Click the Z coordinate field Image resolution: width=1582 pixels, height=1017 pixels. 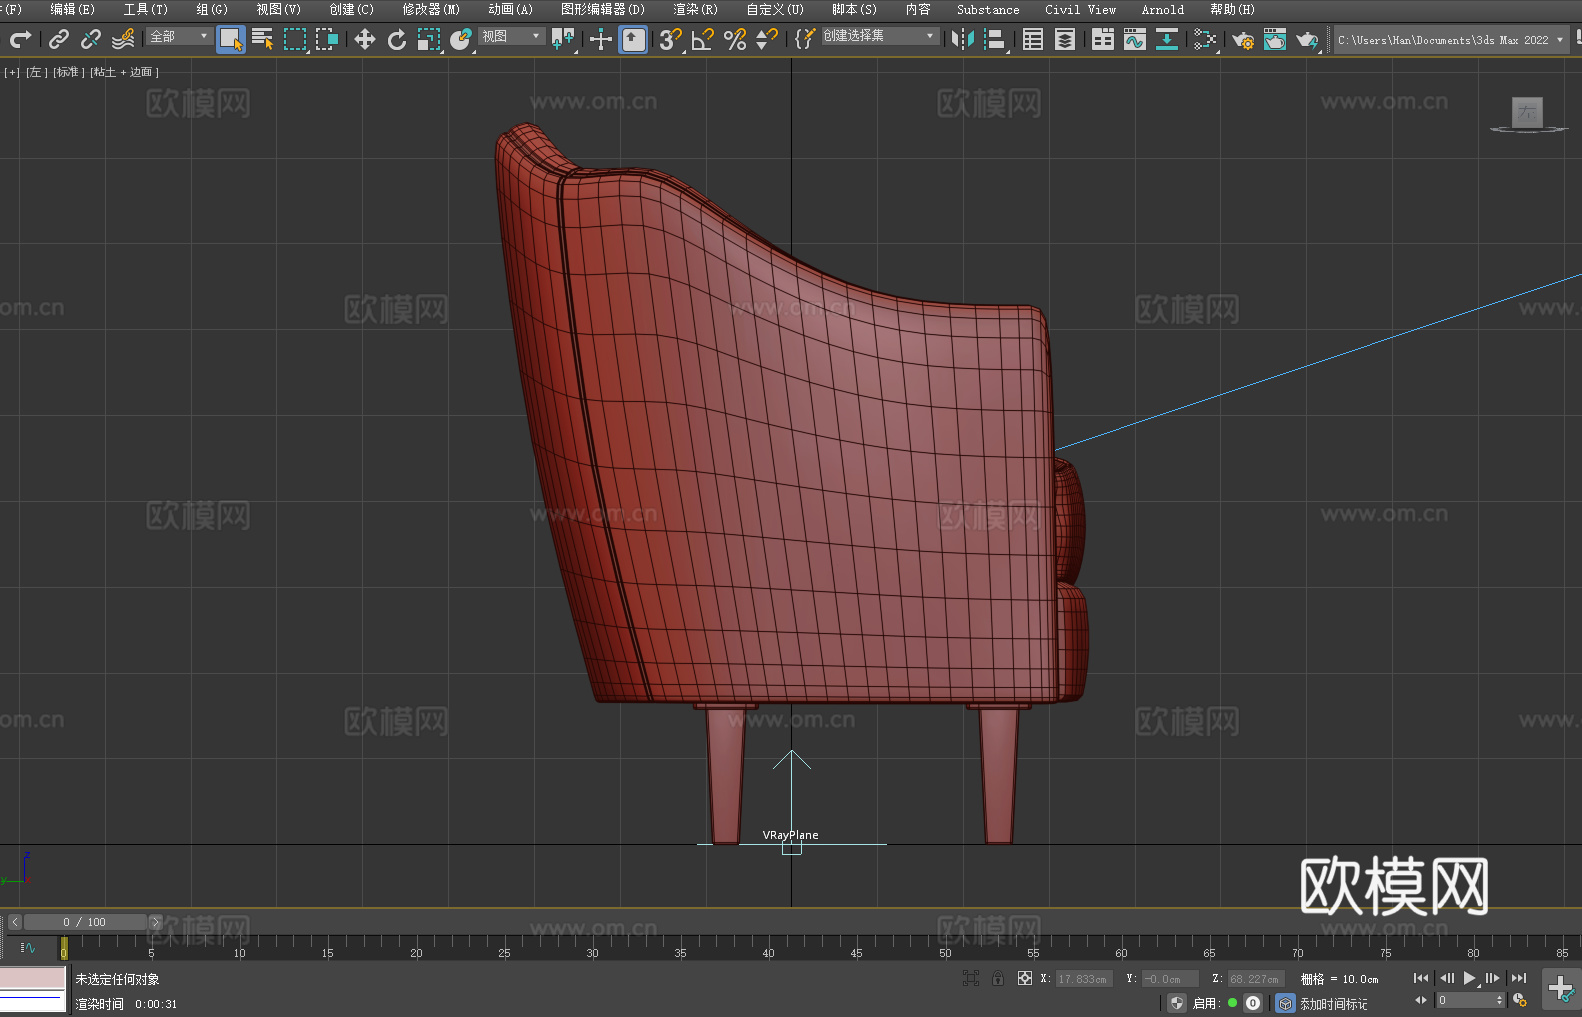pyautogui.click(x=1255, y=979)
